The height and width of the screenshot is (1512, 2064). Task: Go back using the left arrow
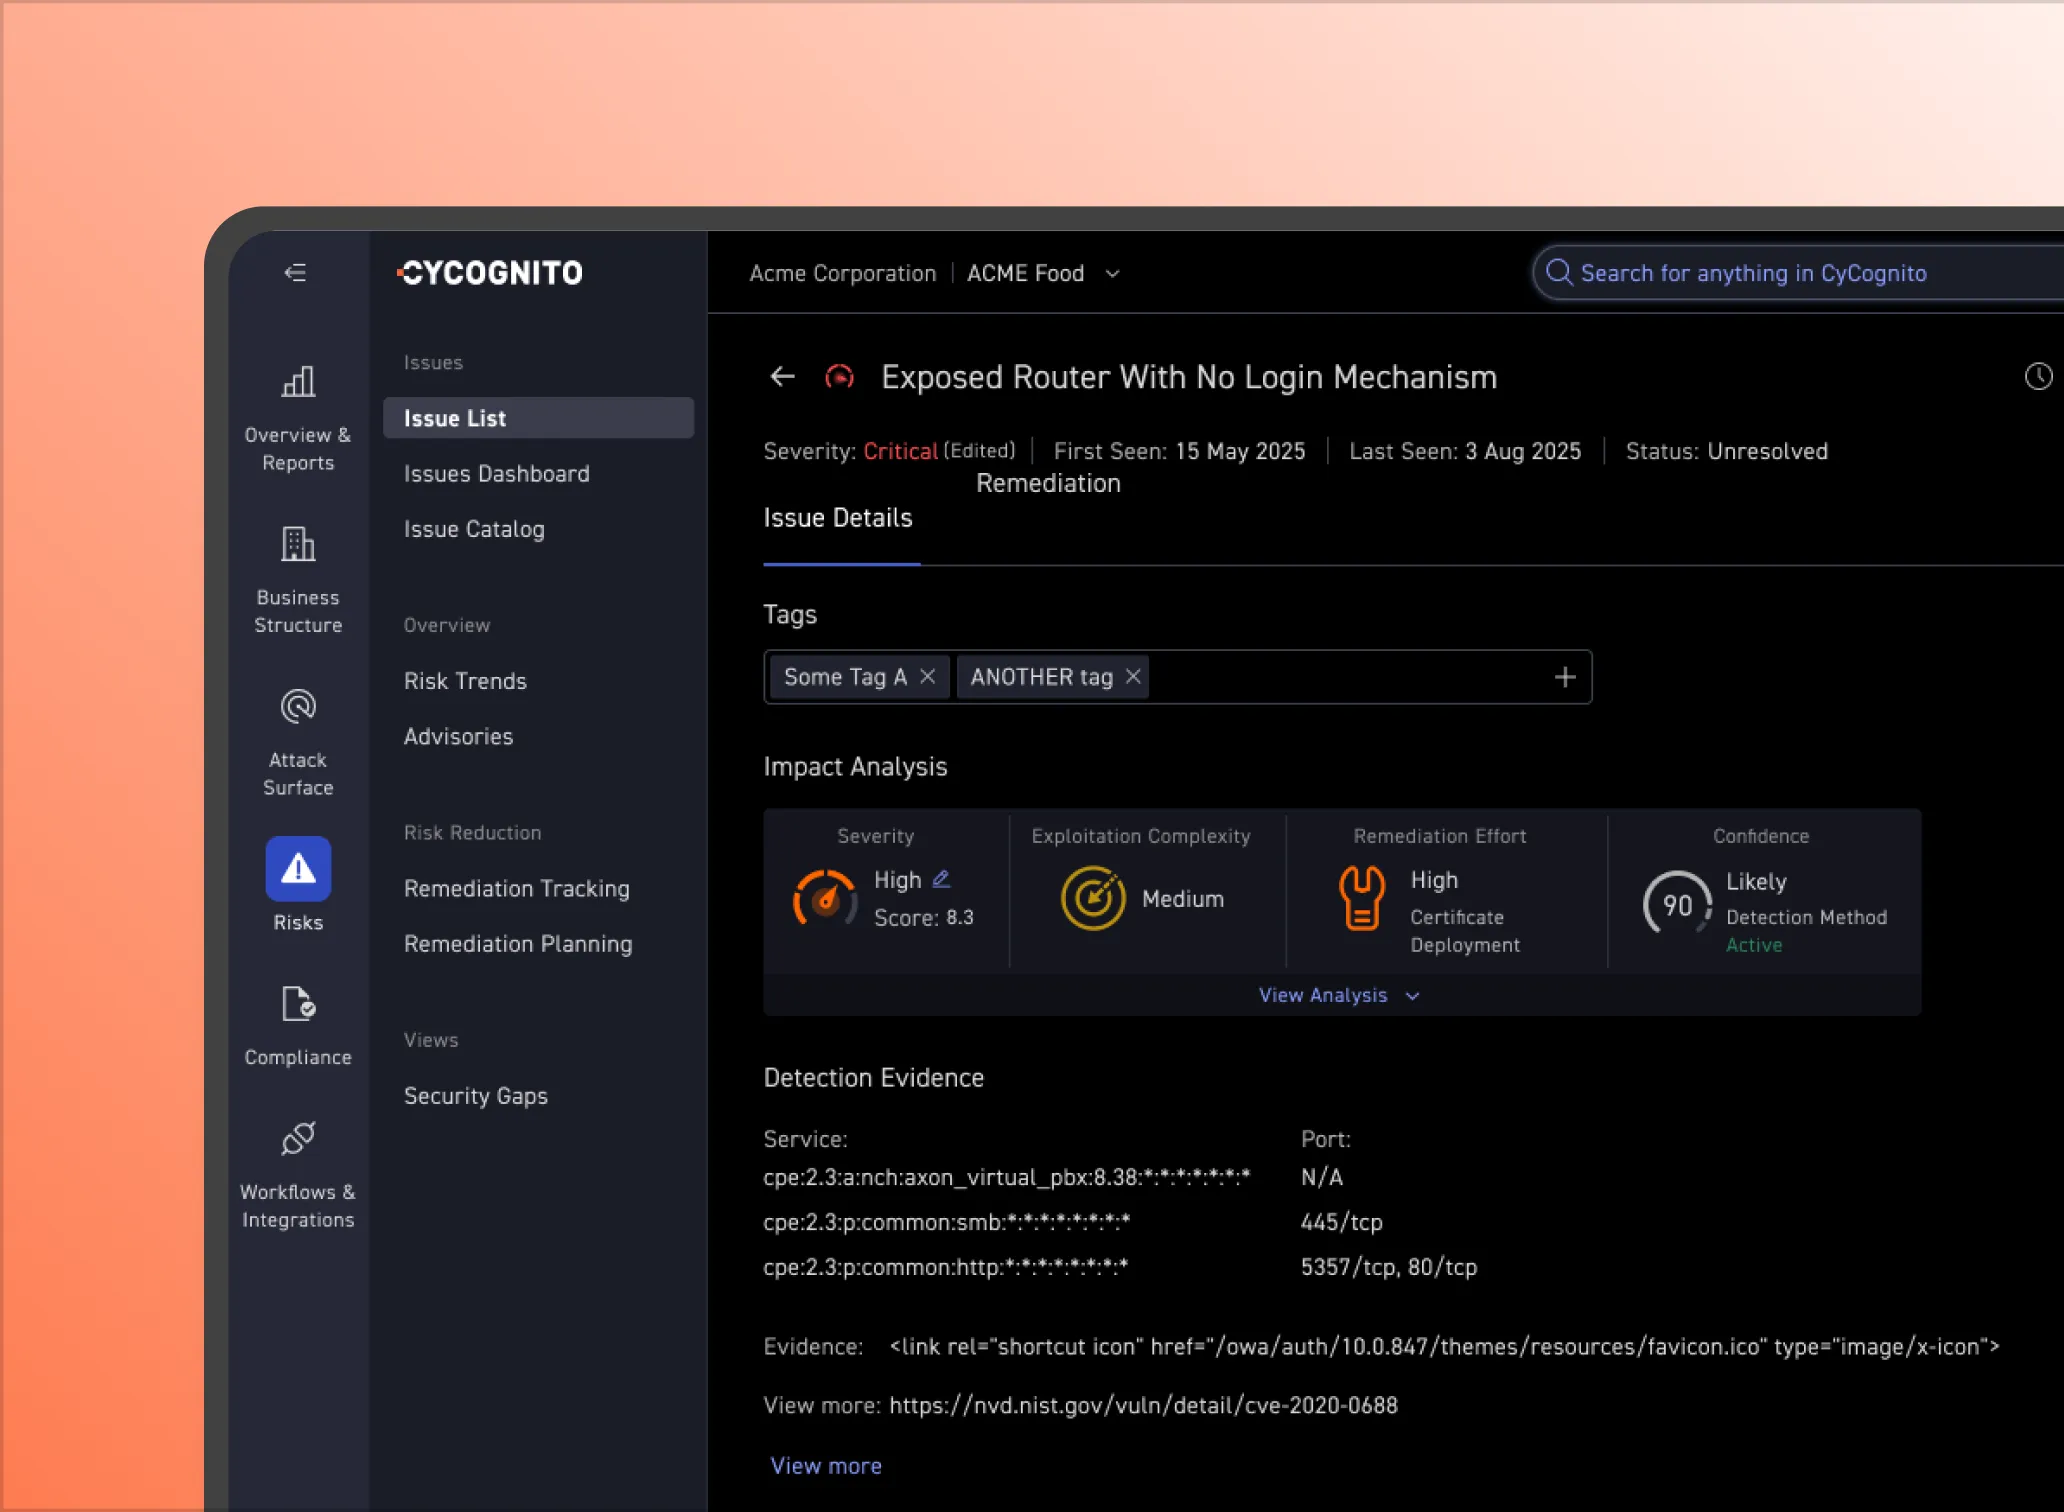point(782,376)
